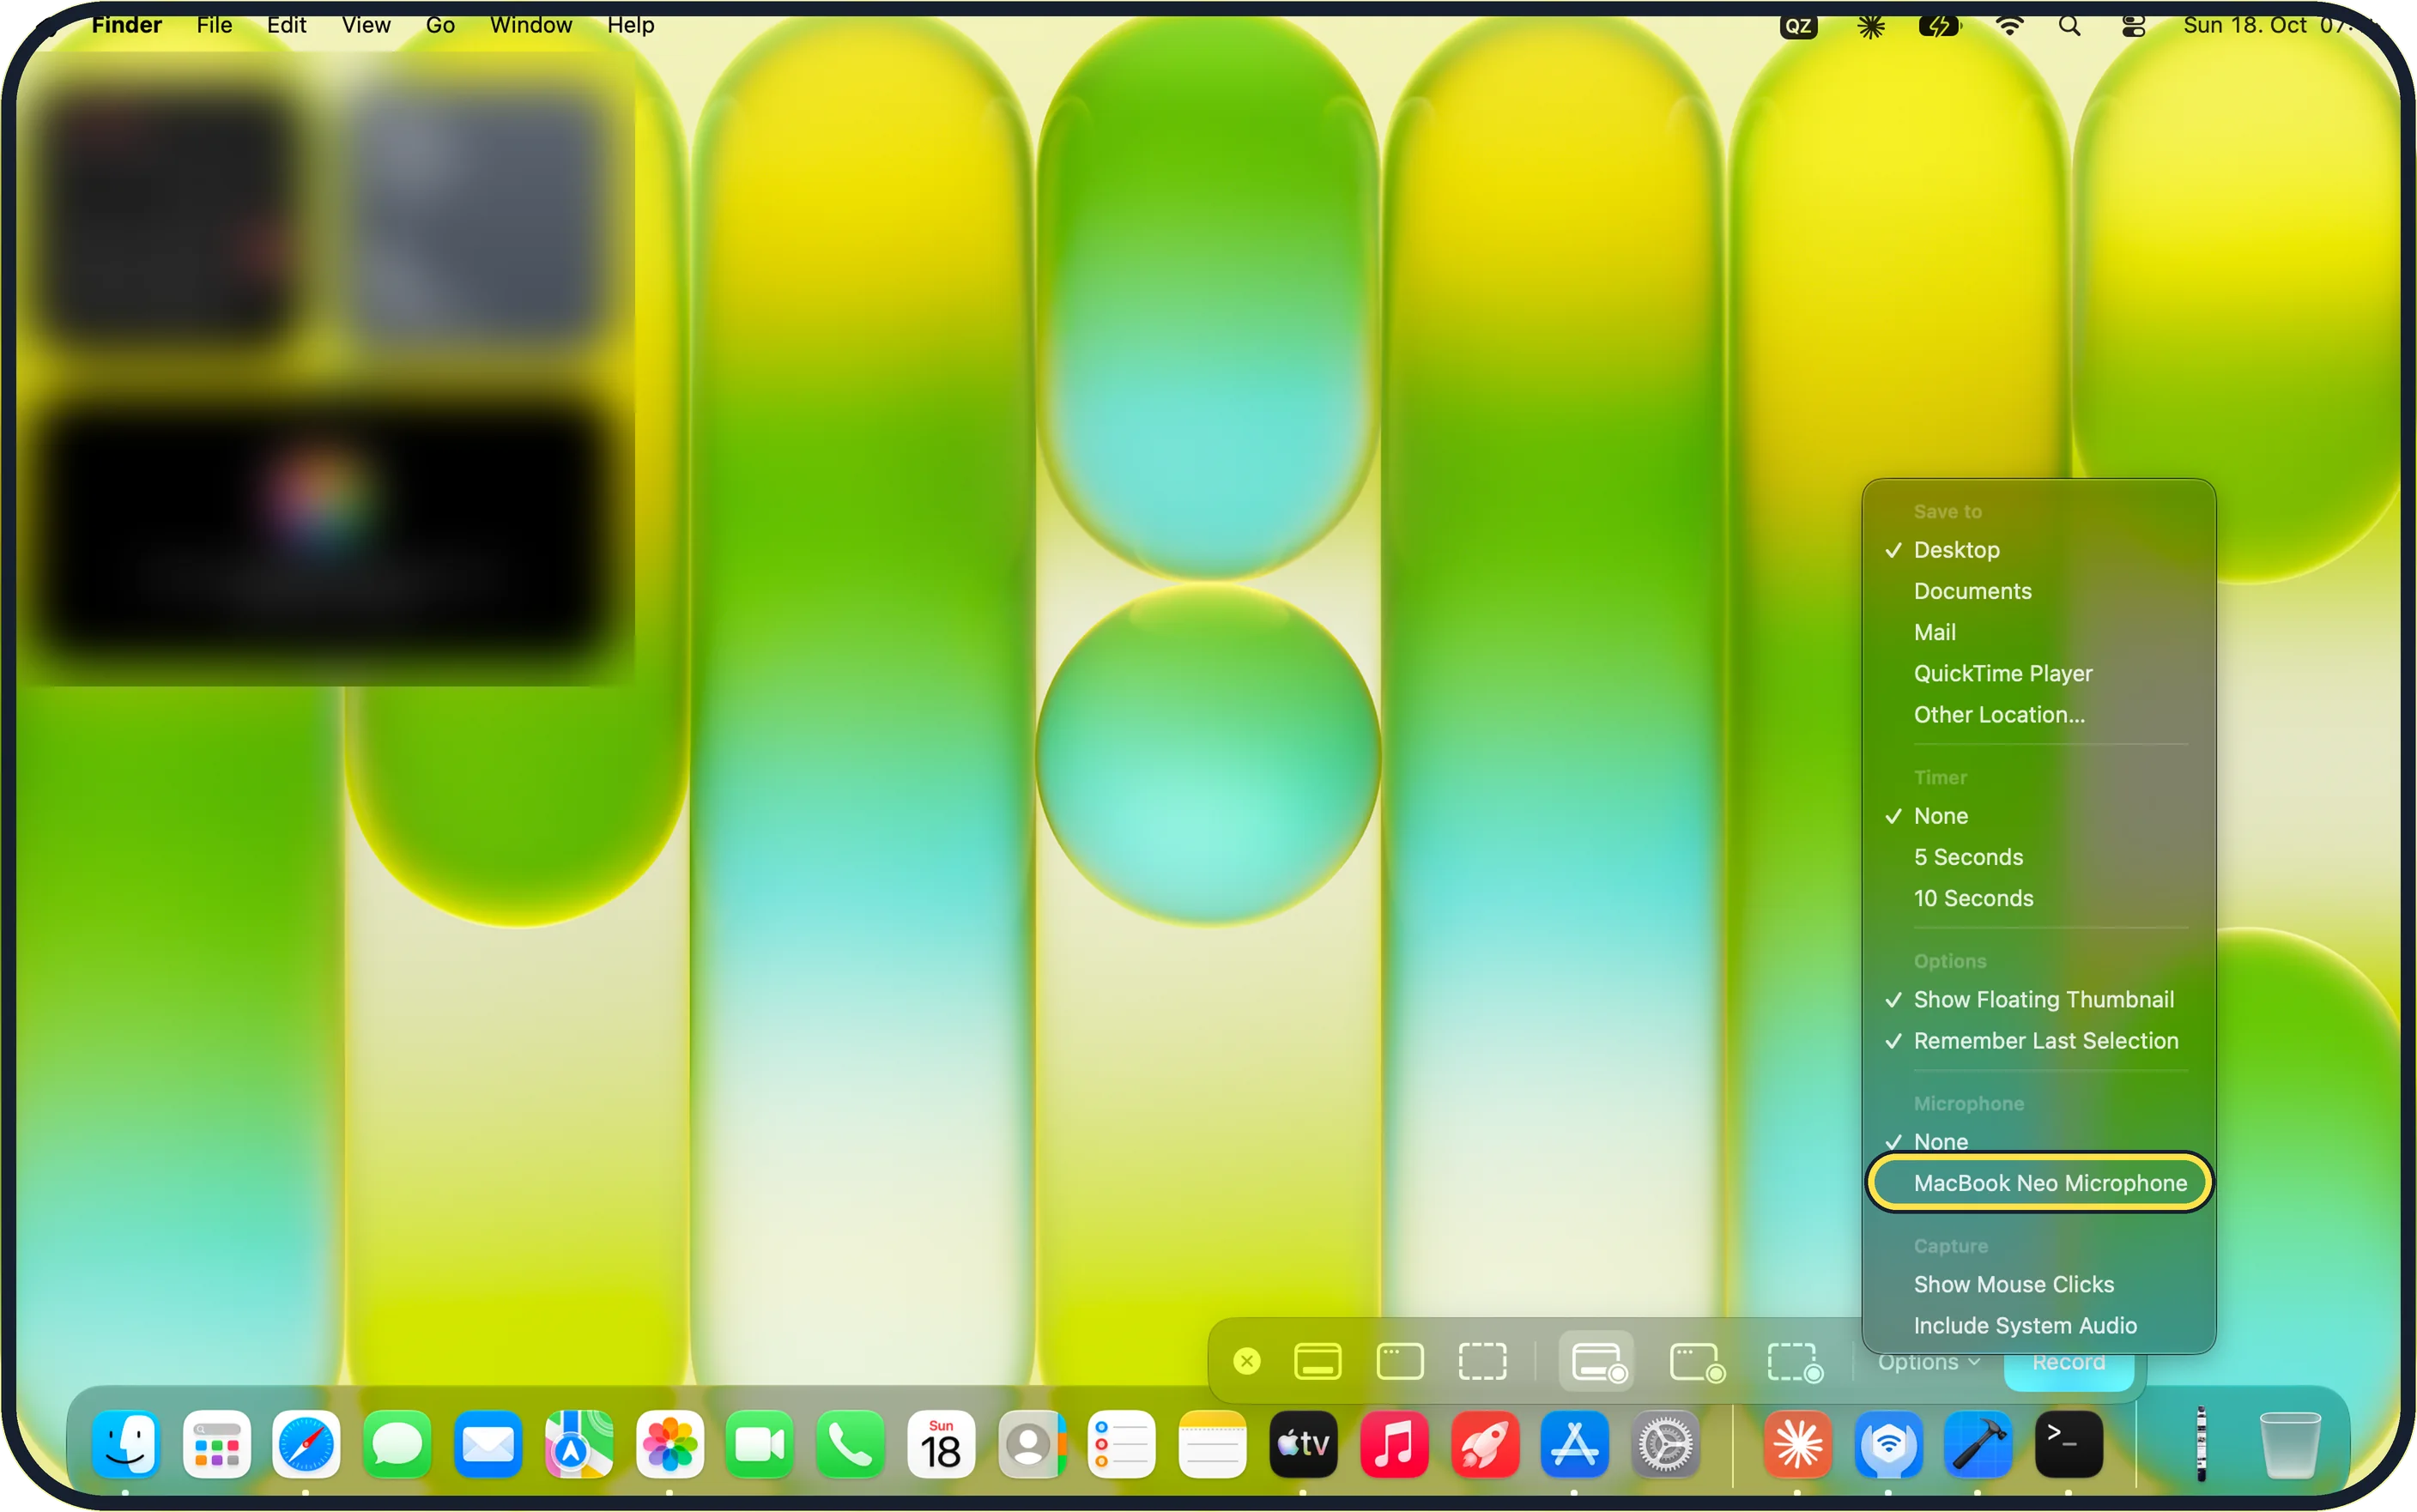Pick Other Location… for saving
The height and width of the screenshot is (1512, 2417).
(2038, 714)
